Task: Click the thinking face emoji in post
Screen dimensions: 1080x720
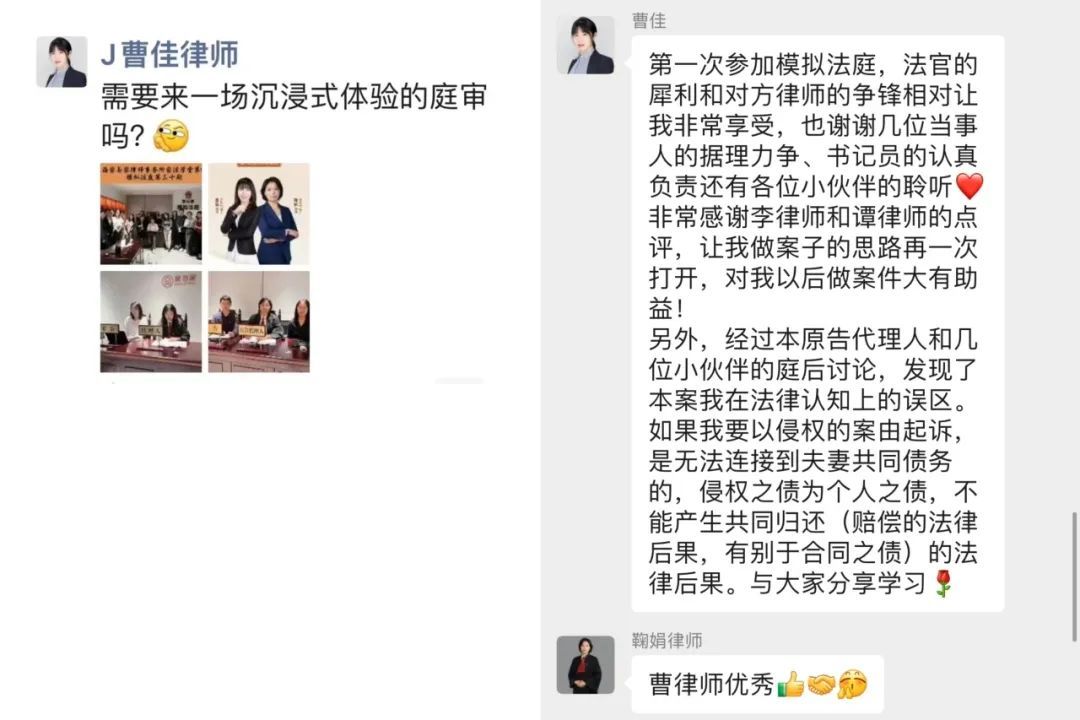Action: click(x=171, y=135)
